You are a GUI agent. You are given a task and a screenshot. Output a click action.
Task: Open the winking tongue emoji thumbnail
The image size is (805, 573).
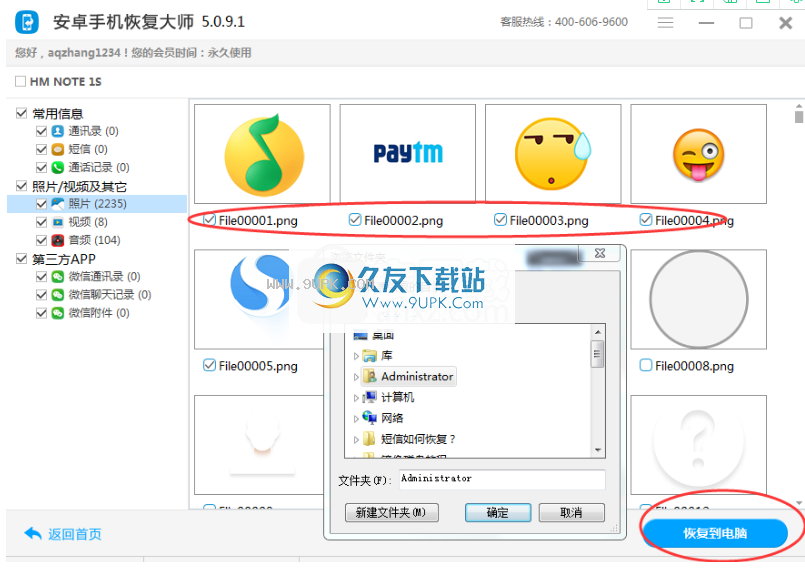698,154
